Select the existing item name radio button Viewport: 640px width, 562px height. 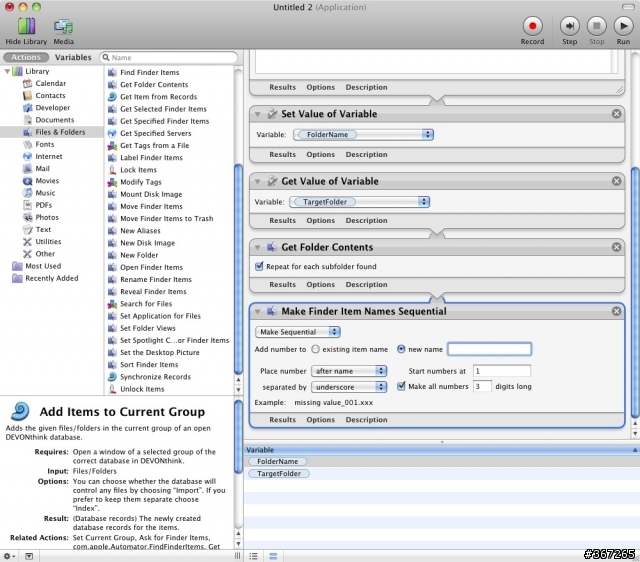click(316, 349)
